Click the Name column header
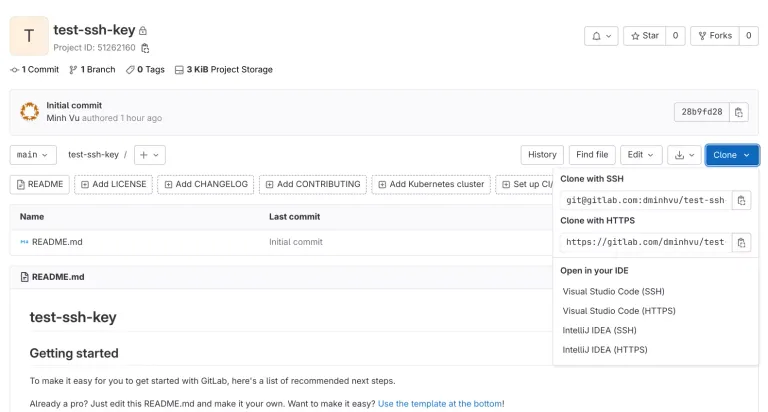 tap(32, 217)
